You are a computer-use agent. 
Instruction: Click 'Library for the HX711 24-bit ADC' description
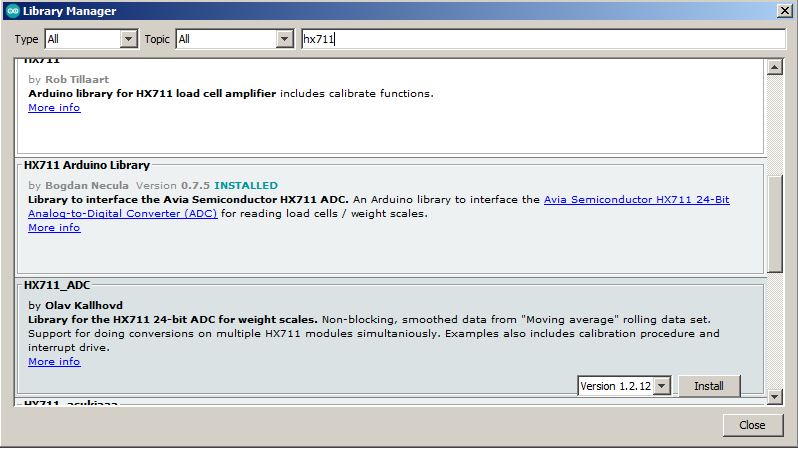coord(173,320)
